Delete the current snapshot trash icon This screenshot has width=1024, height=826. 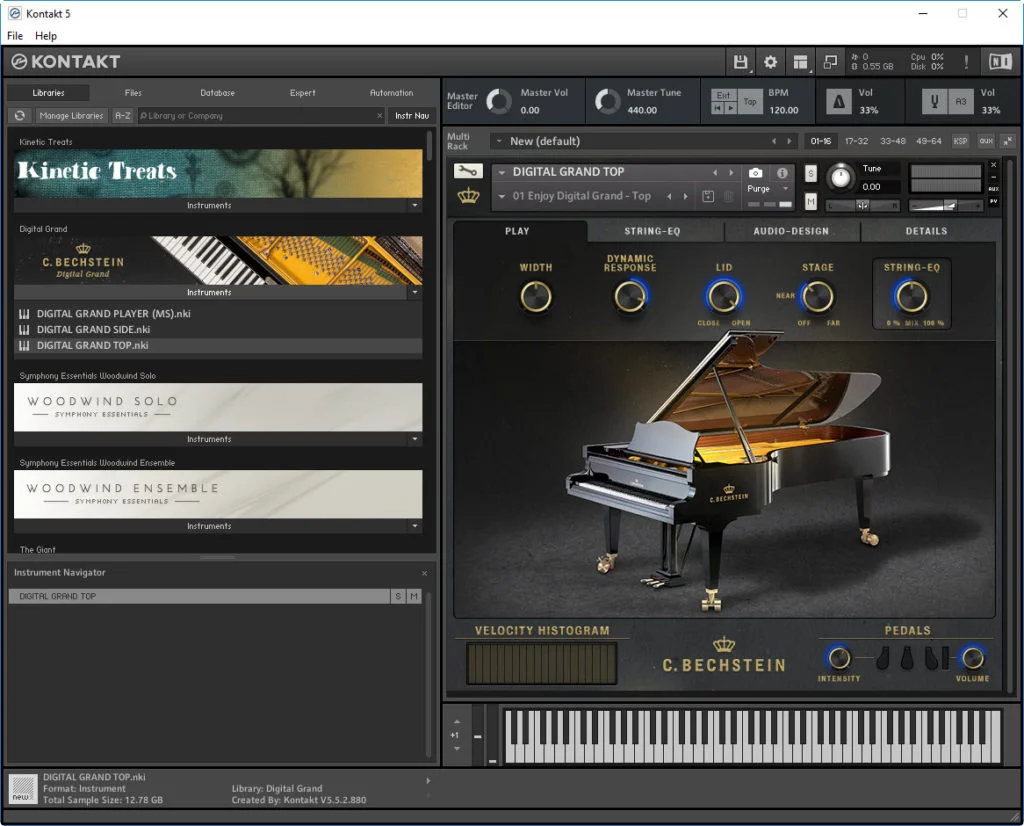pyautogui.click(x=729, y=196)
